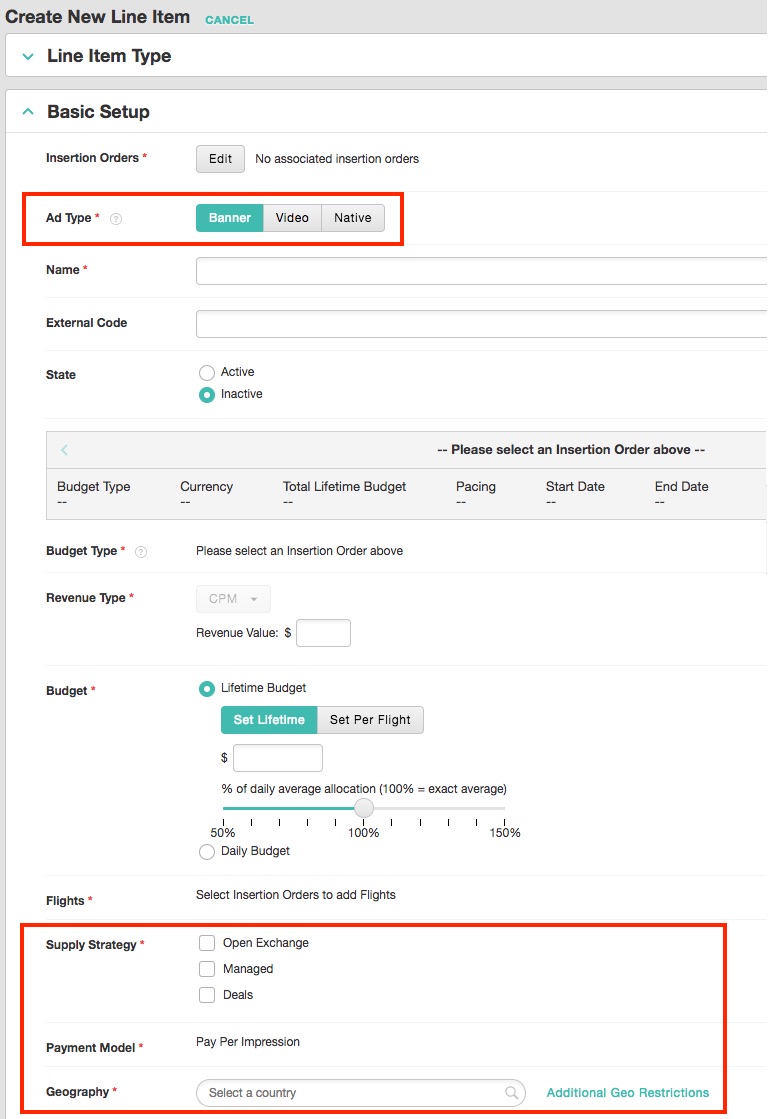The height and width of the screenshot is (1119, 769).
Task: Select the Daily Budget option
Action: [206, 851]
